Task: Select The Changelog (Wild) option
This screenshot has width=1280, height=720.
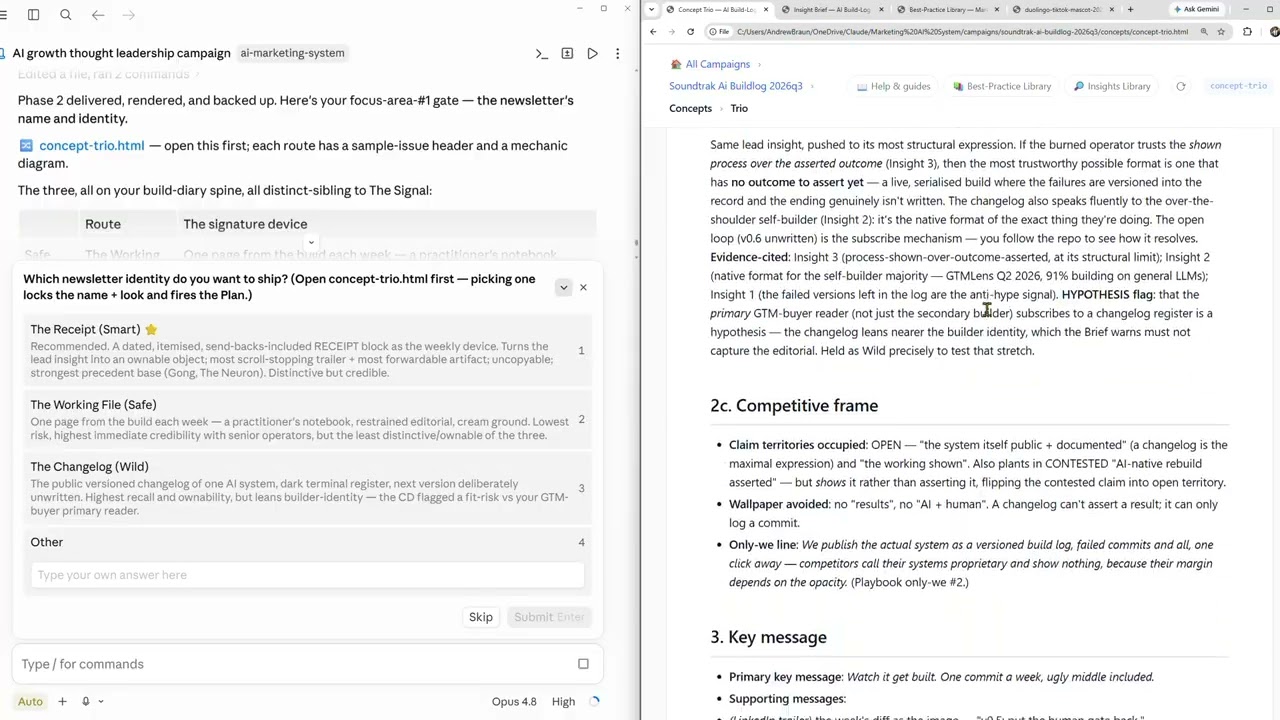Action: tap(308, 488)
